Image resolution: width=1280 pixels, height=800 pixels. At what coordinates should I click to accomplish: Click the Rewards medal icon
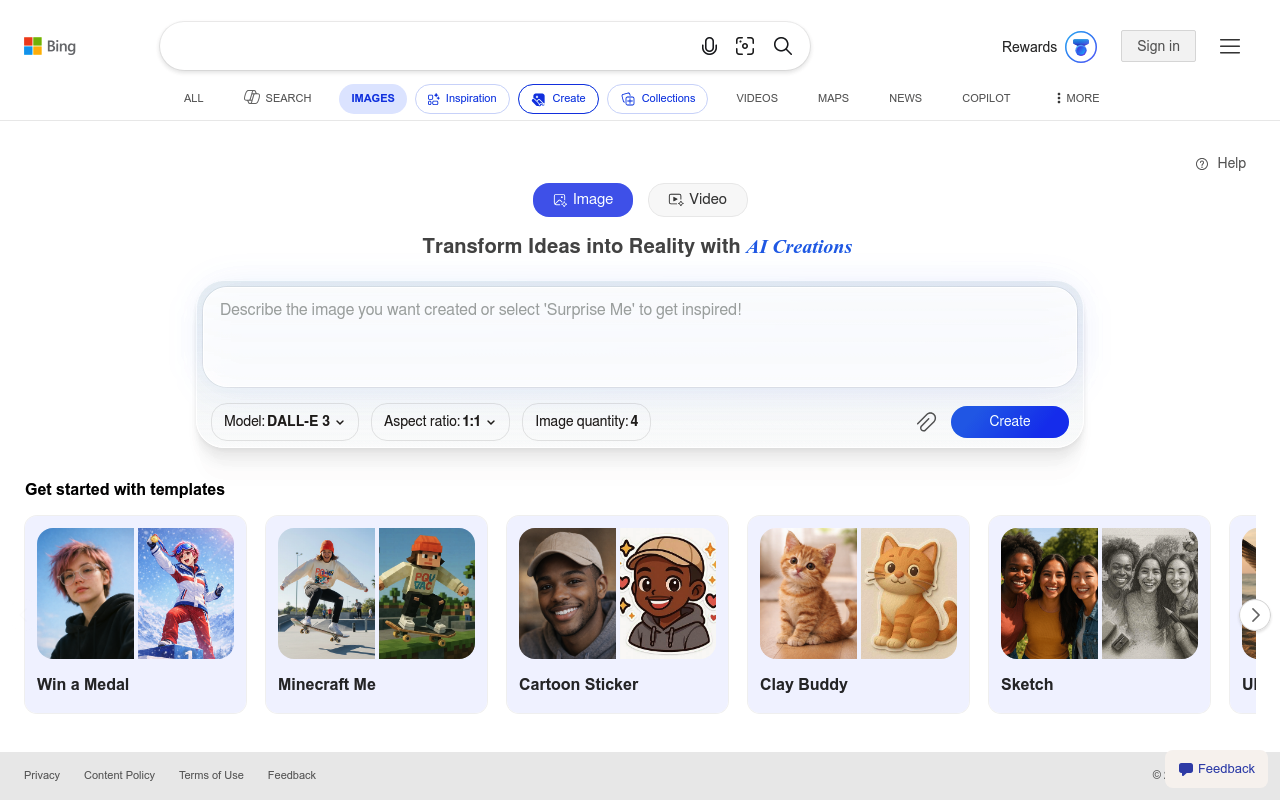(x=1081, y=47)
